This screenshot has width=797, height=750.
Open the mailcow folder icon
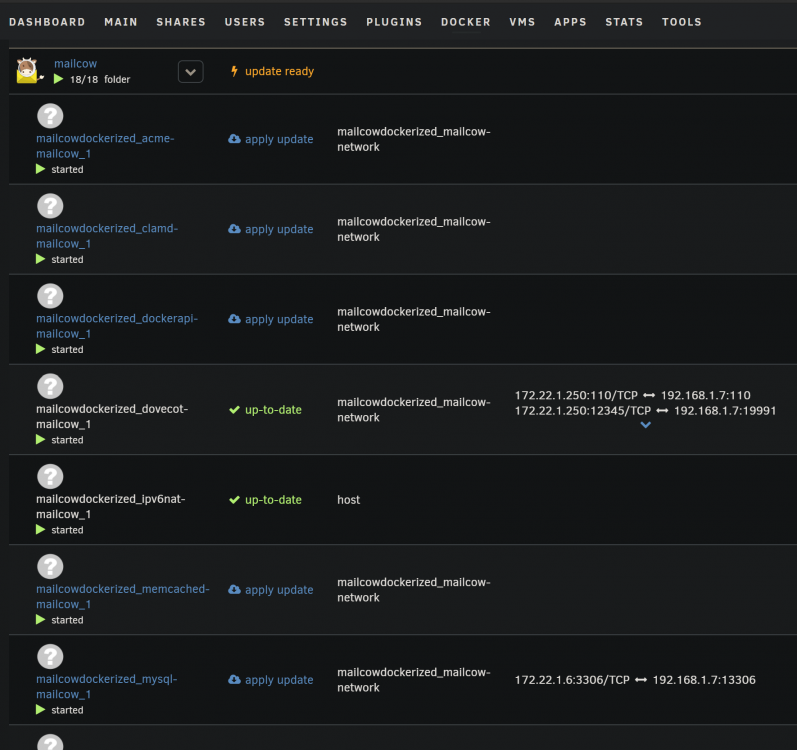[28, 70]
